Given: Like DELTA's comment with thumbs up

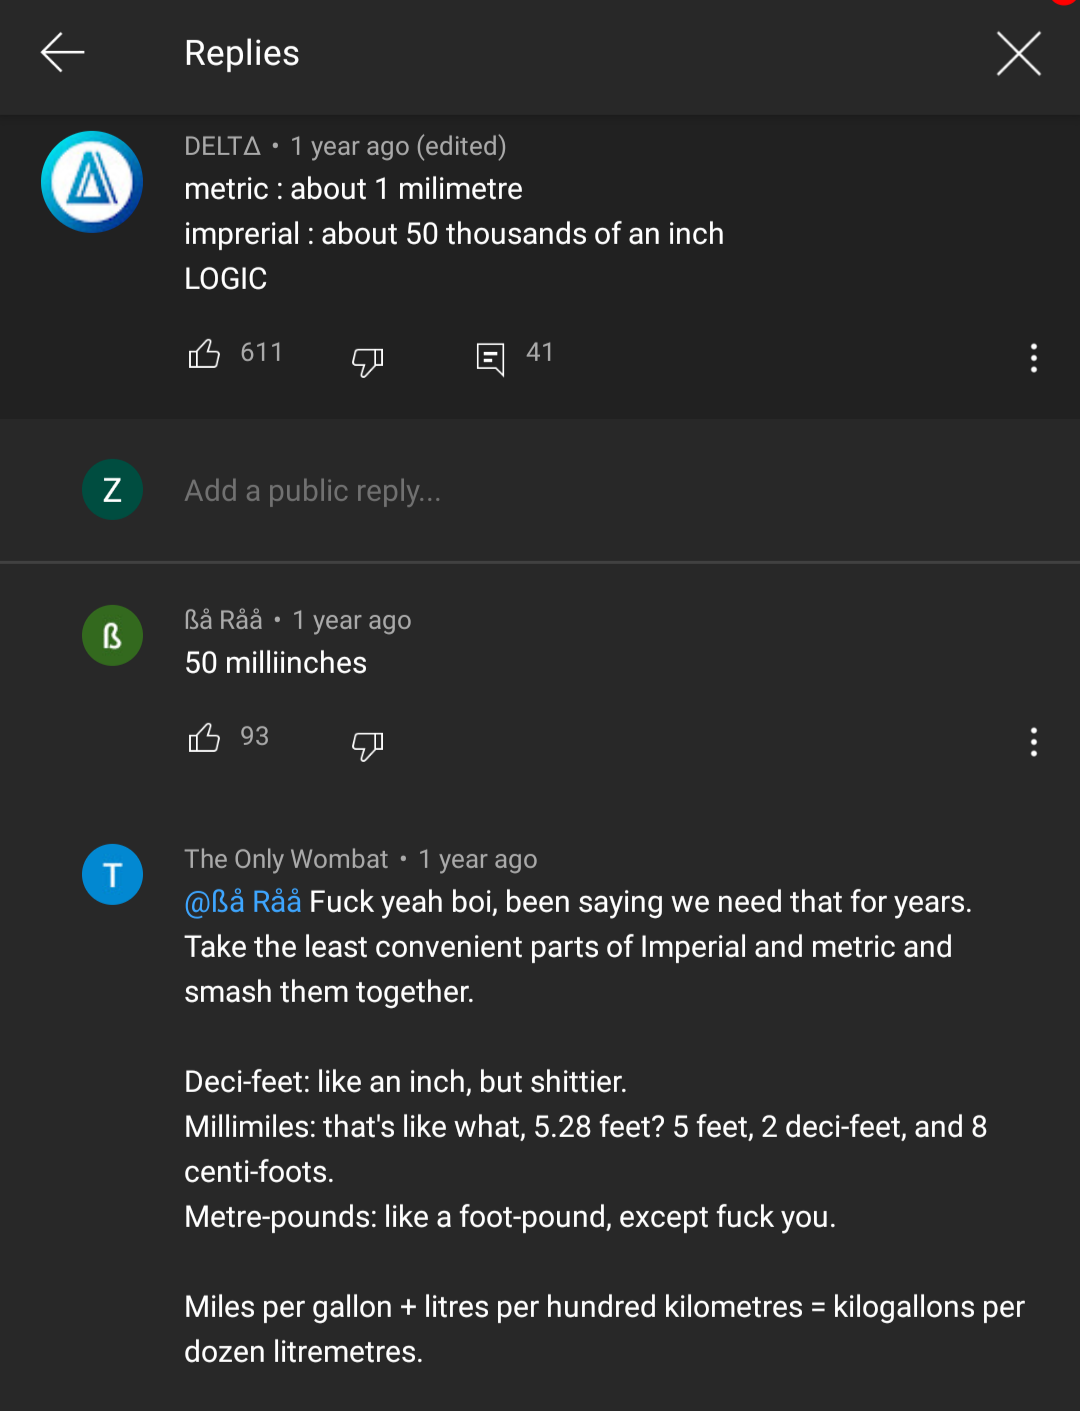Looking at the screenshot, I should pyautogui.click(x=204, y=354).
